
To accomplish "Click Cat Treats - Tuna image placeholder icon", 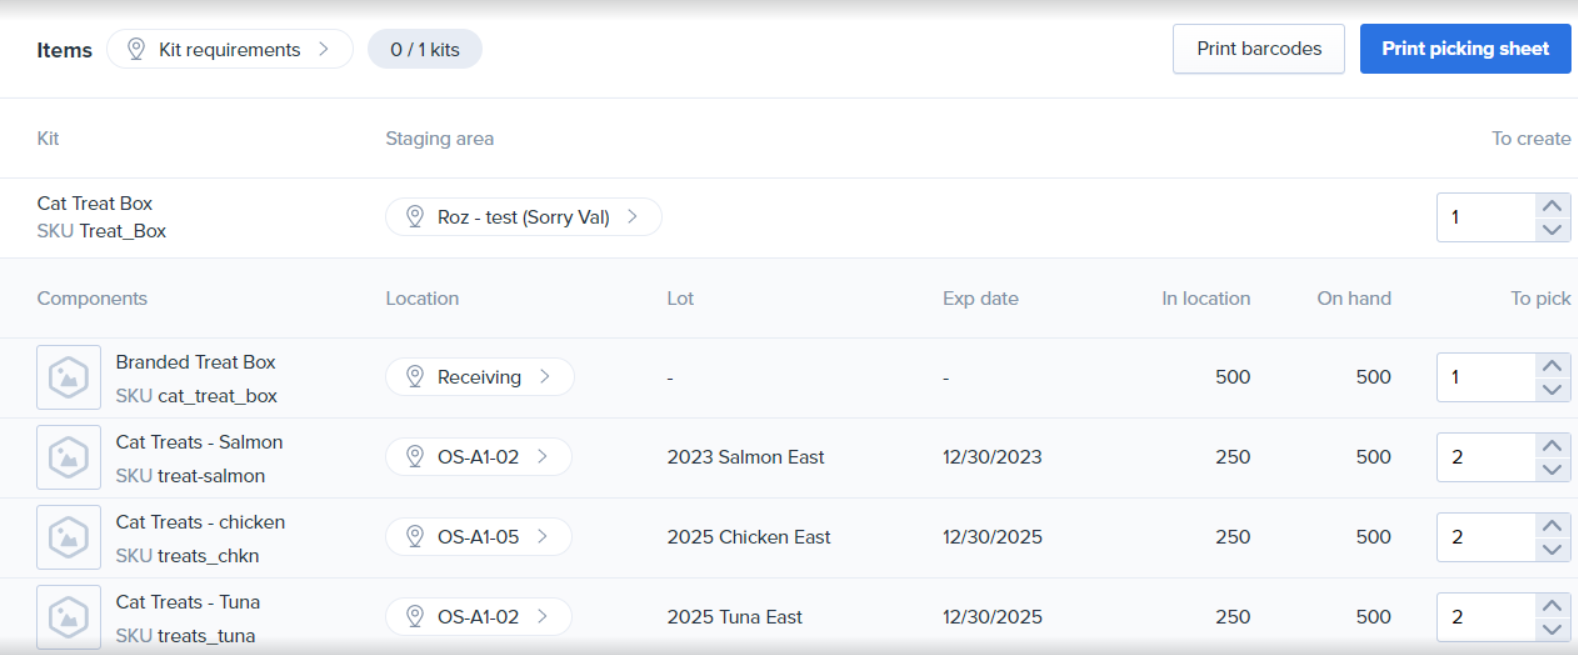I will [x=68, y=618].
